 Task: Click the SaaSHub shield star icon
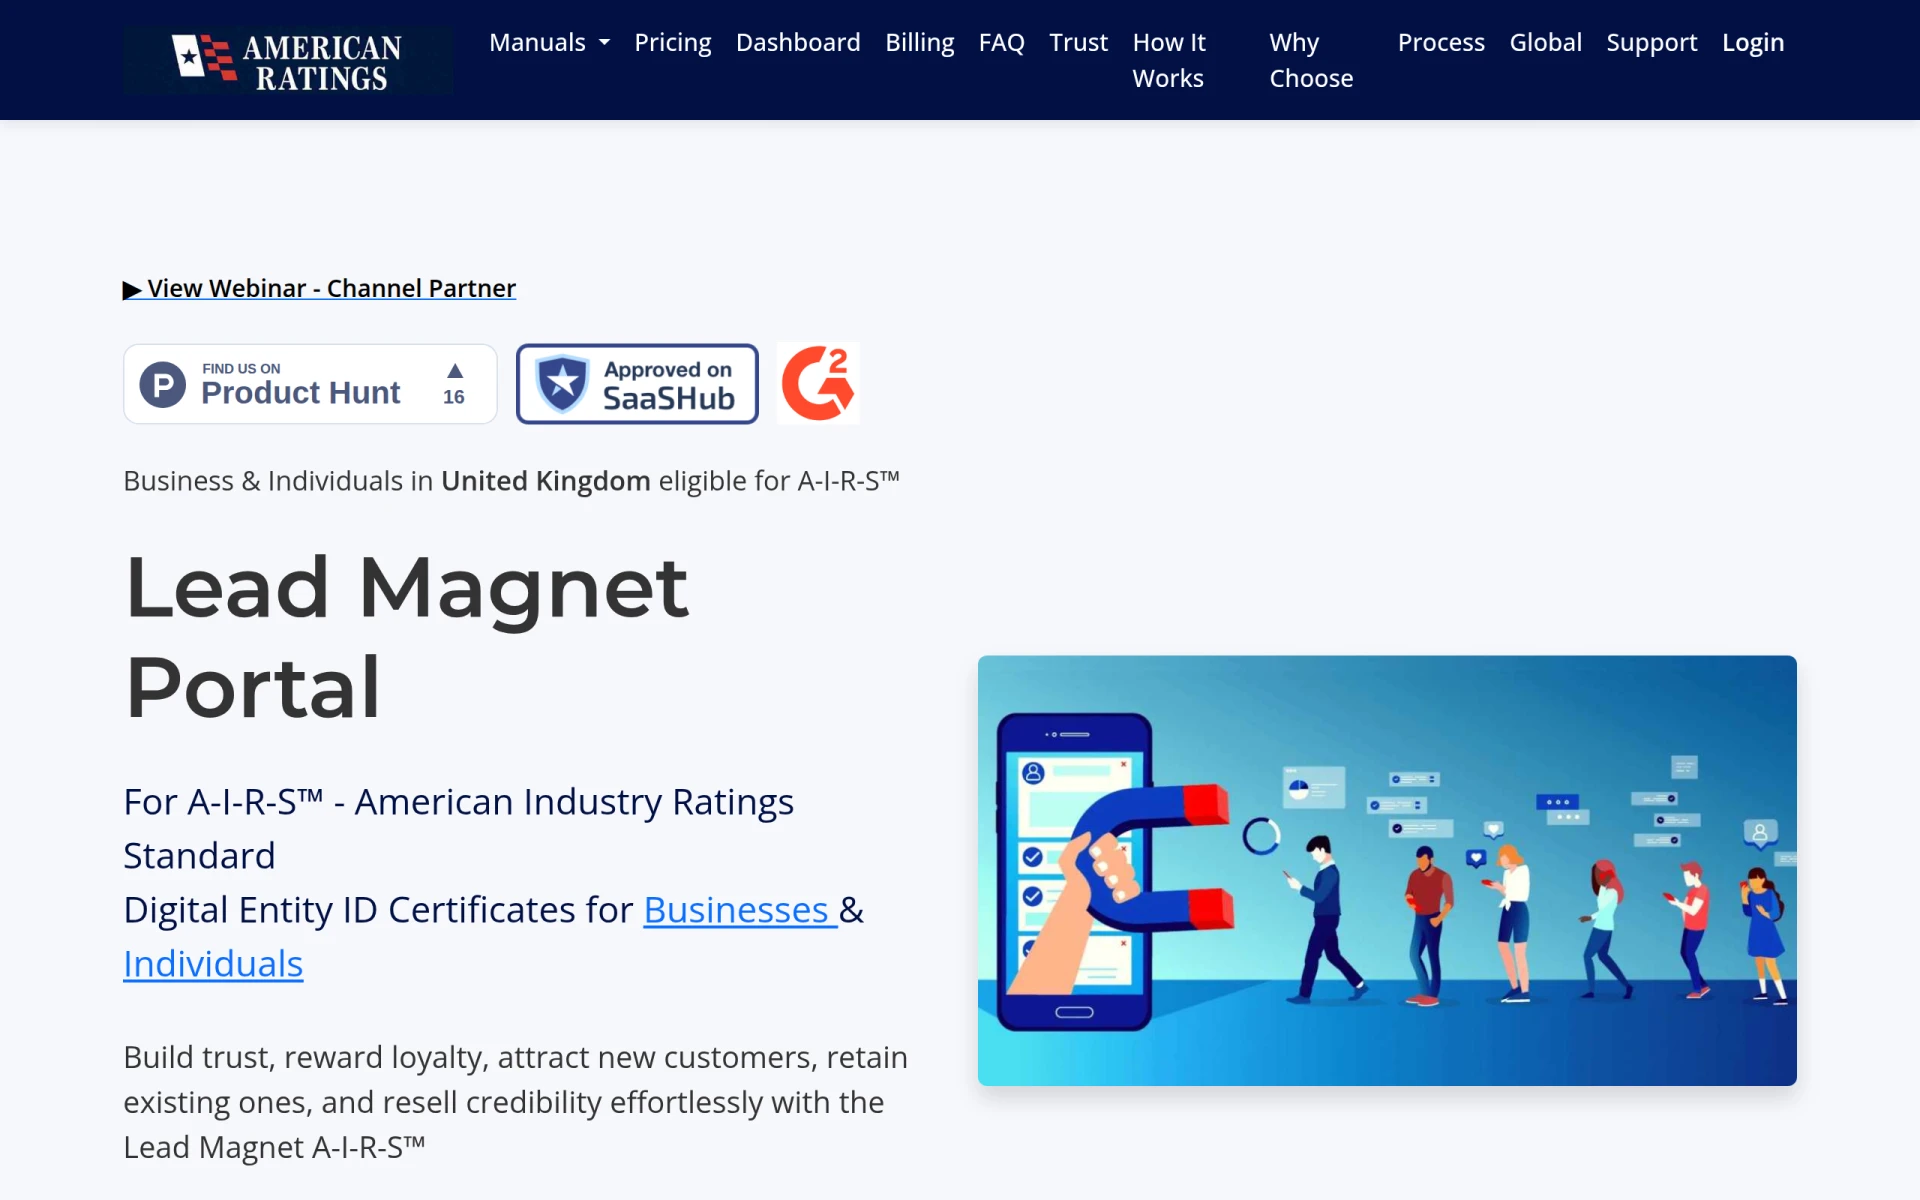coord(562,384)
